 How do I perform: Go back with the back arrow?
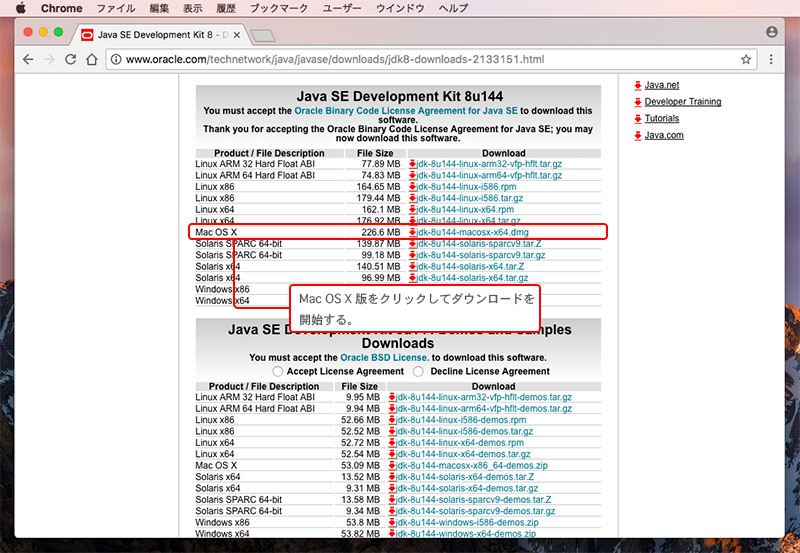coord(29,59)
